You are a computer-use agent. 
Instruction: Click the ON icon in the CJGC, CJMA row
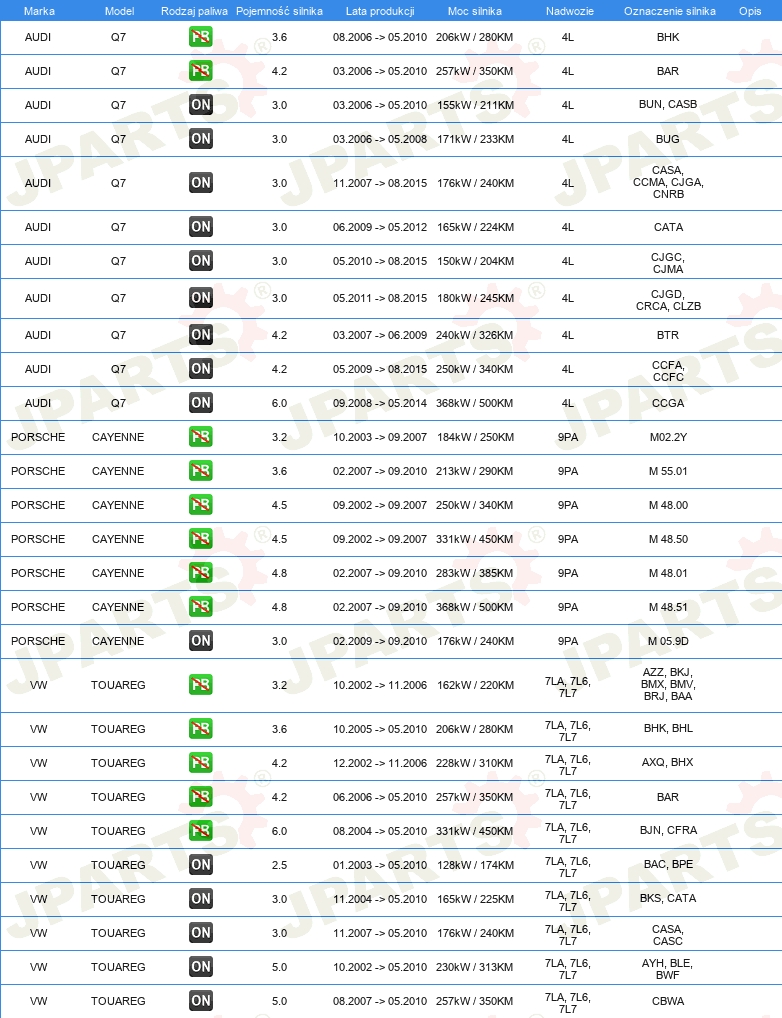201,260
